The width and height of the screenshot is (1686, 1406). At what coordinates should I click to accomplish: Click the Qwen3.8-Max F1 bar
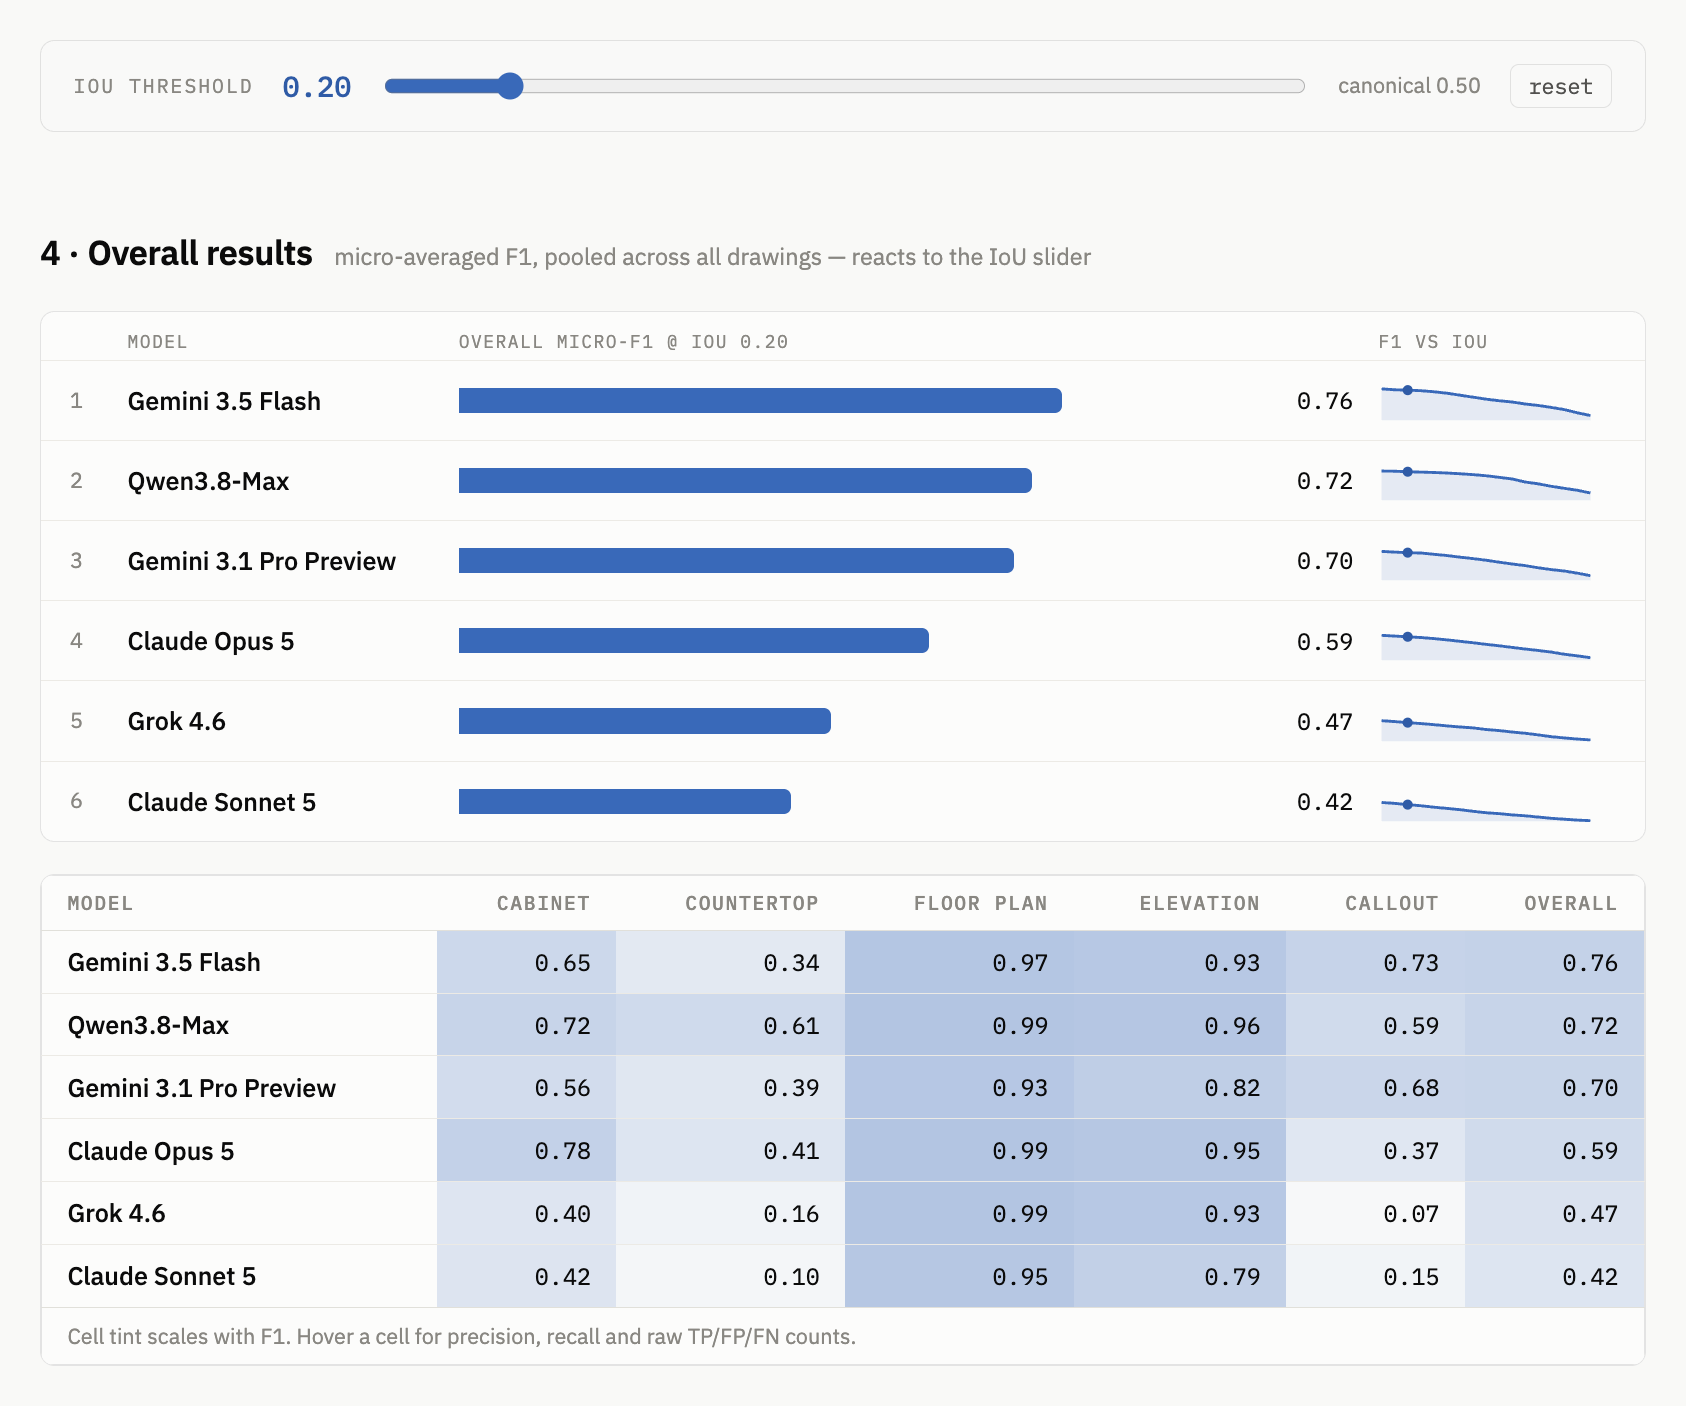tap(745, 481)
